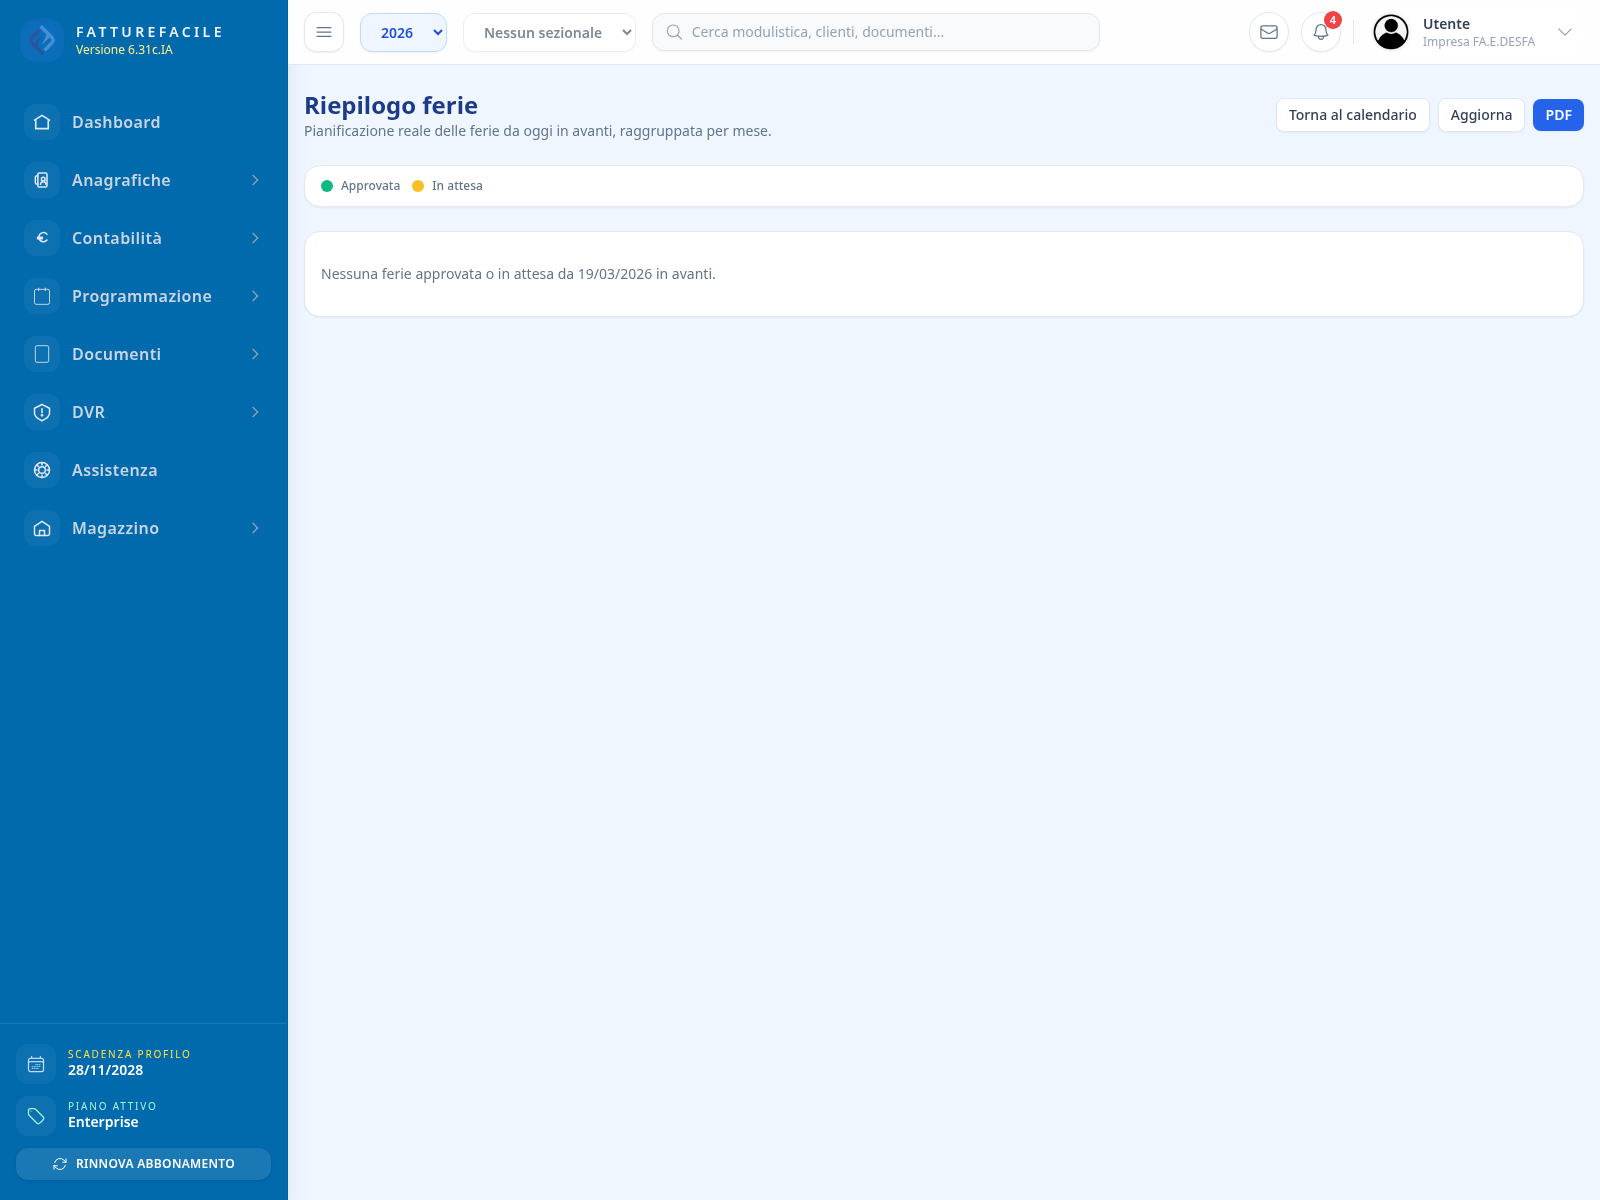Click the Versione 6.31c.IA text

[x=124, y=50]
